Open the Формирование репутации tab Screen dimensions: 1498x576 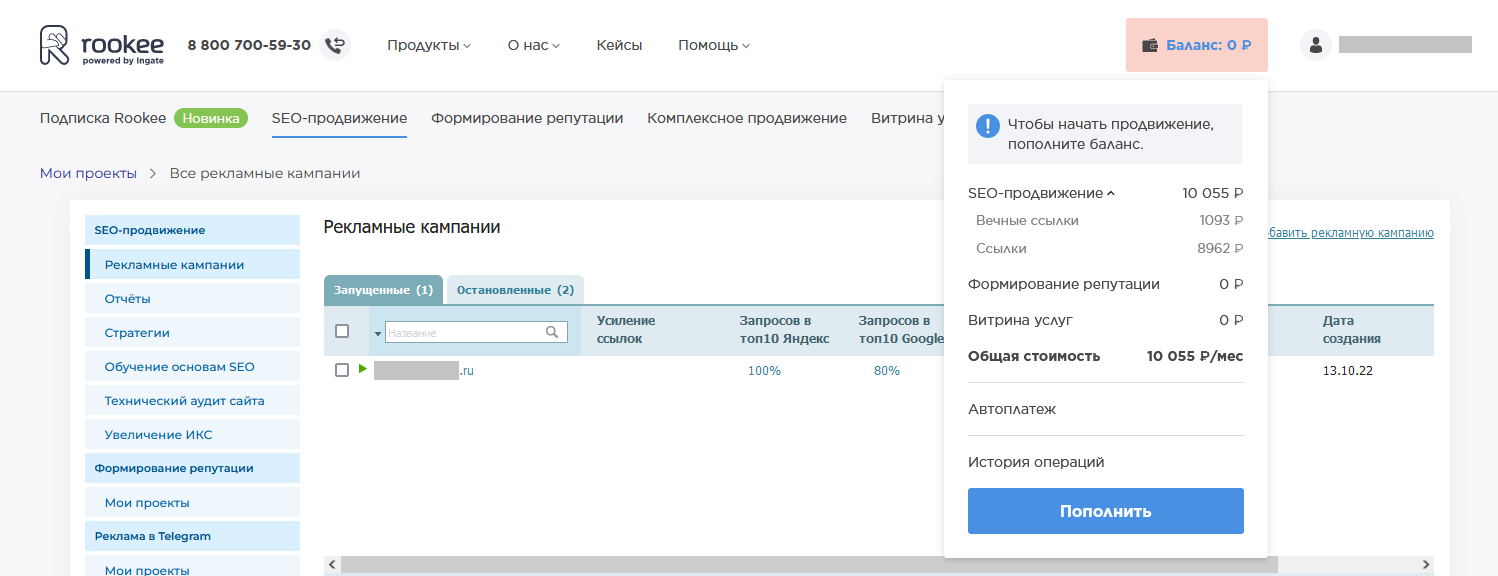[527, 118]
